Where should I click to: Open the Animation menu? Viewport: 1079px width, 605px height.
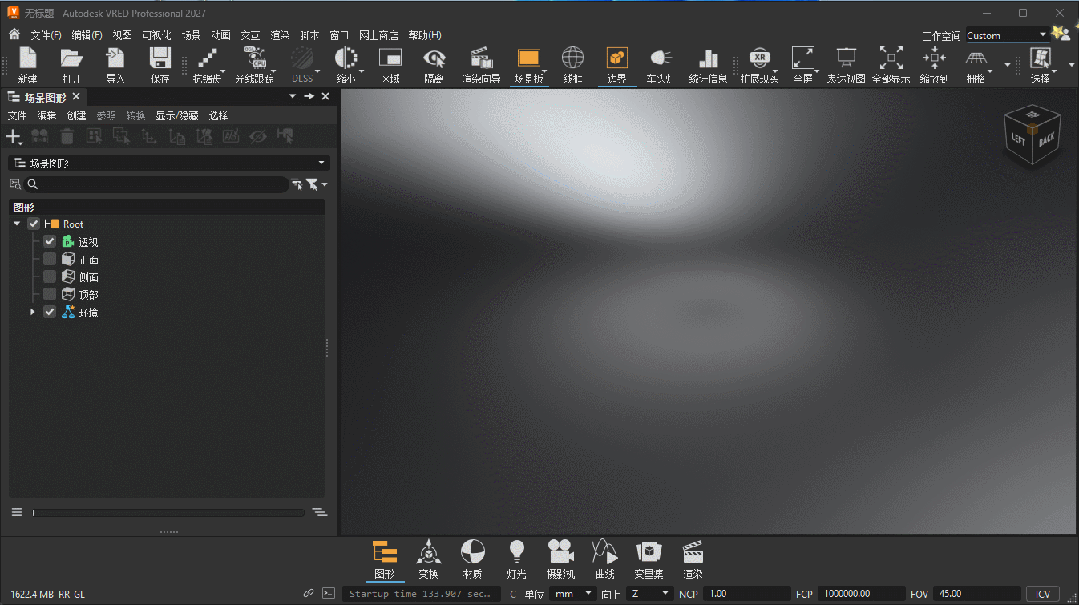click(x=221, y=35)
